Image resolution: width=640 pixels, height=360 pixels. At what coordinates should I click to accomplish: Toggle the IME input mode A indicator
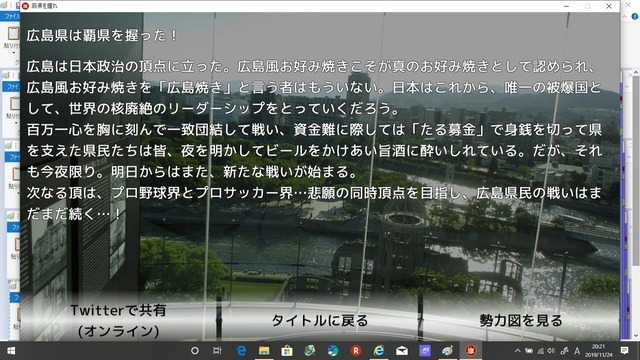click(577, 351)
